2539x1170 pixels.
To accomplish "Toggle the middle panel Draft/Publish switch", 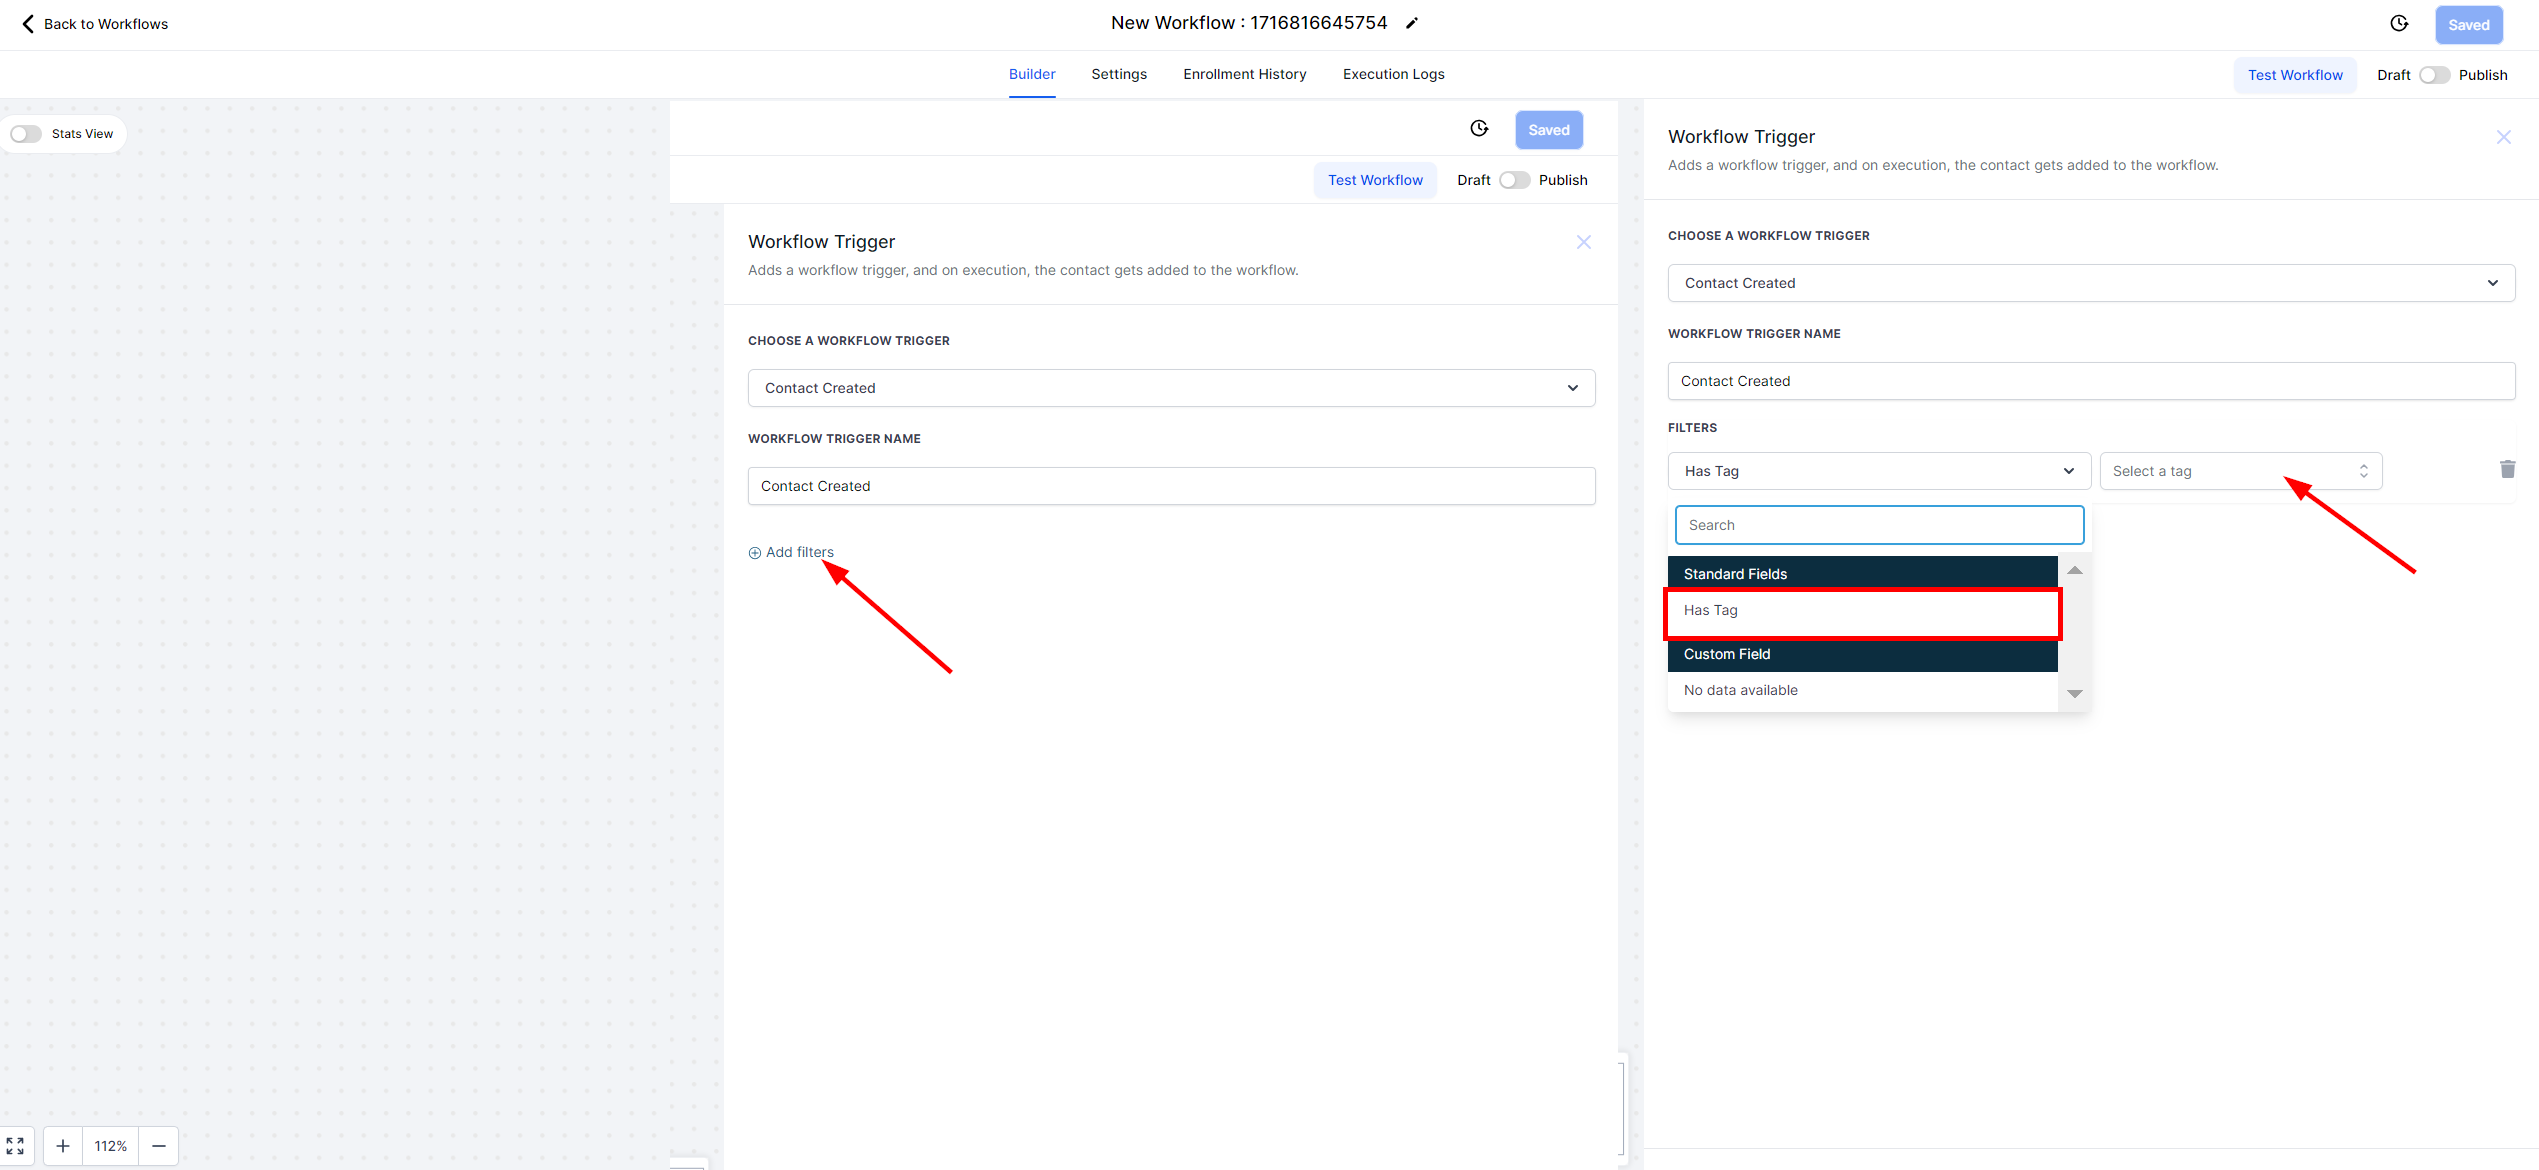I will tap(1514, 180).
